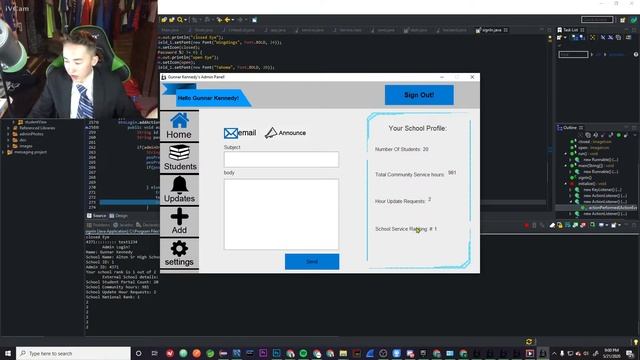Screen dimensions: 640x360
Task: Click the new task icon in Task List
Action: point(560,38)
